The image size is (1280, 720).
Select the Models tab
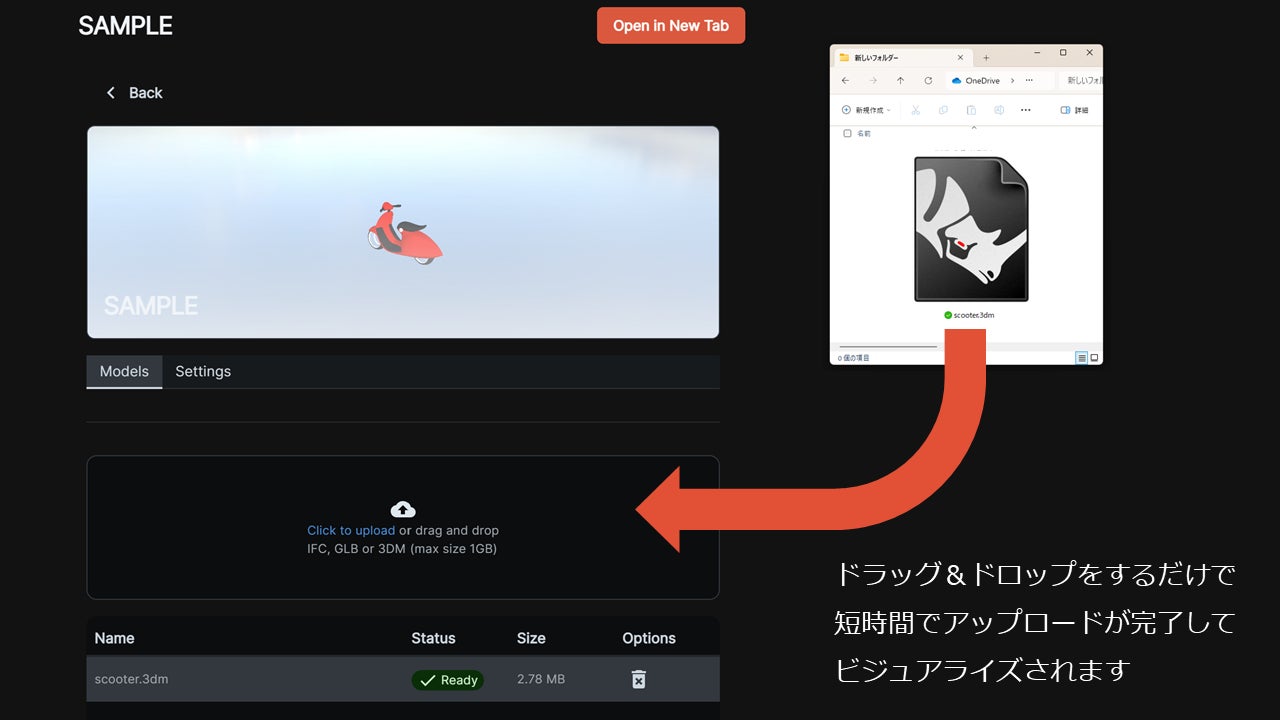click(124, 371)
